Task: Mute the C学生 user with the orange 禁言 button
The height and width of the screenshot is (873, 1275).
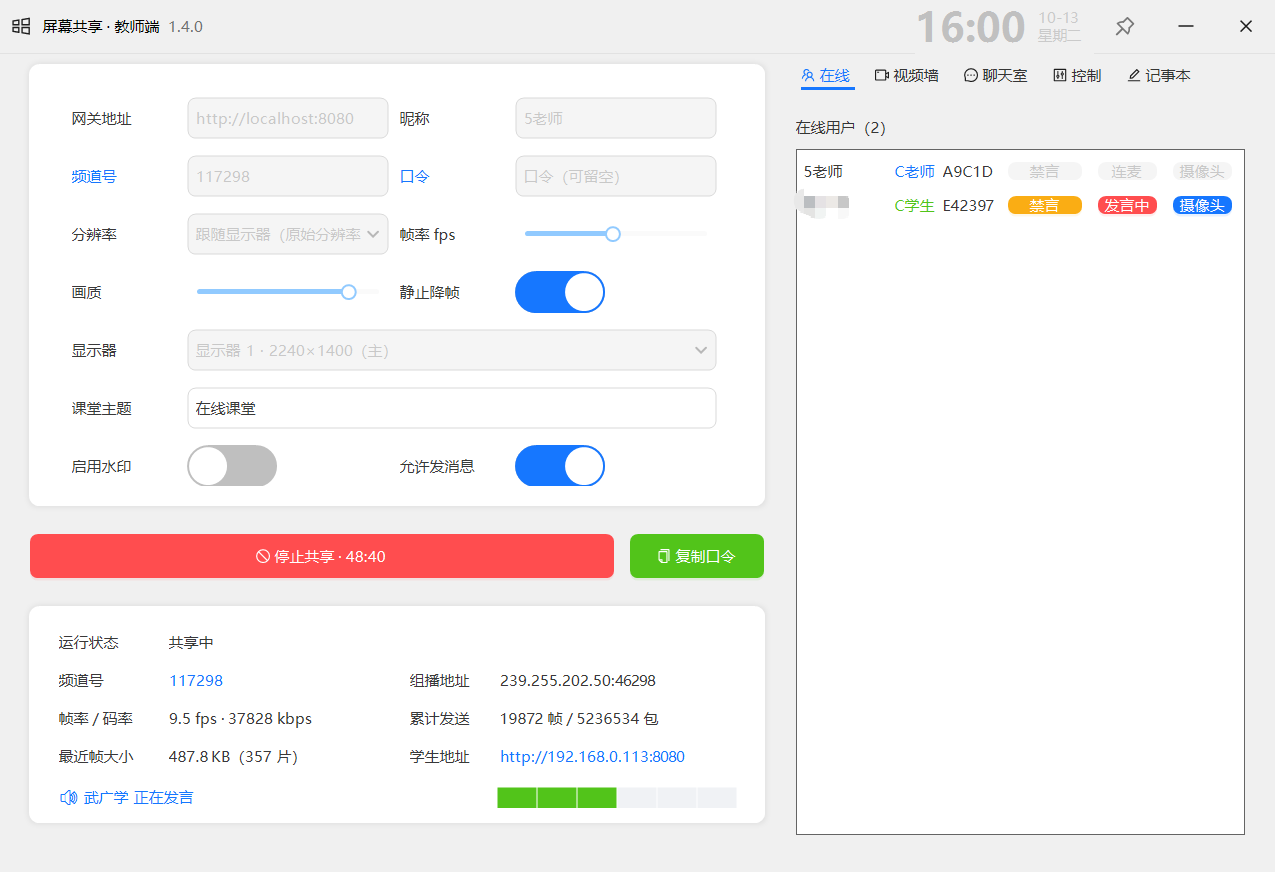Action: pos(1045,205)
